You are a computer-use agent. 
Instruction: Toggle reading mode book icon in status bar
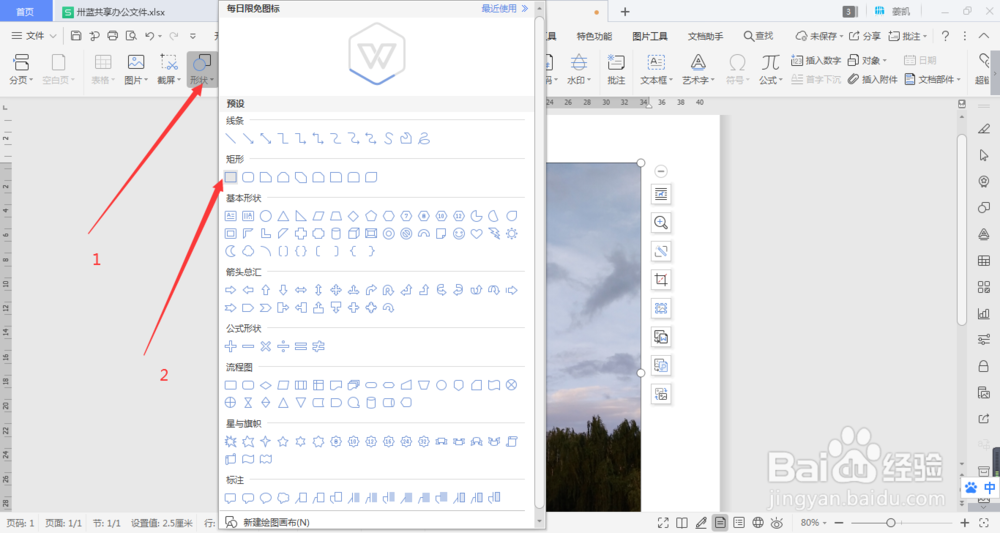click(682, 523)
